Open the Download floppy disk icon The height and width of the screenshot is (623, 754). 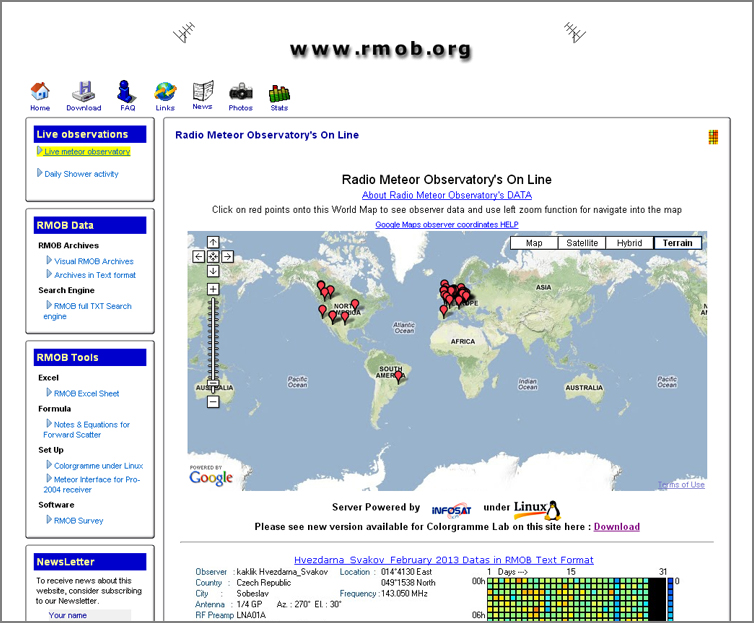point(84,93)
